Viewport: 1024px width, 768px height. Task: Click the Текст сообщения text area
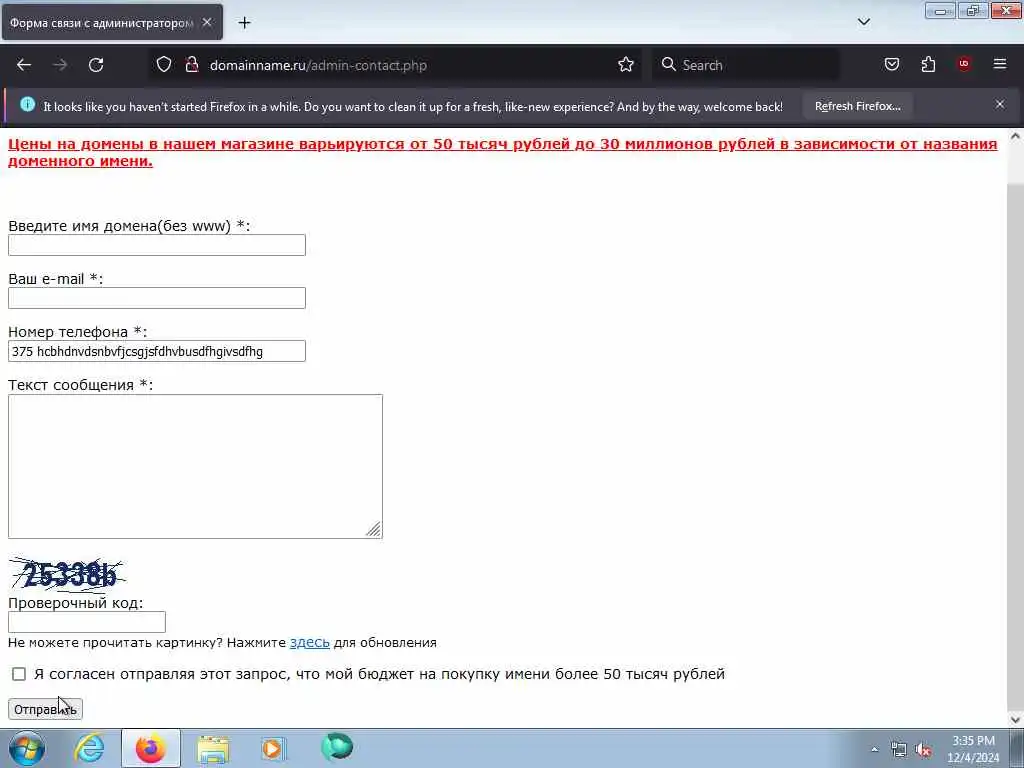195,466
